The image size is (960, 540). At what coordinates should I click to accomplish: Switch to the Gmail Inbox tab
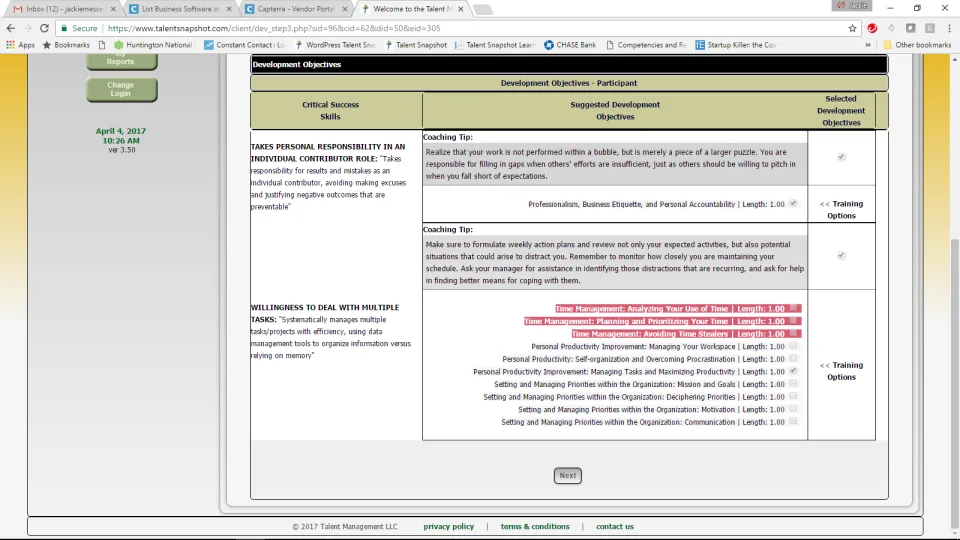pos(64,9)
